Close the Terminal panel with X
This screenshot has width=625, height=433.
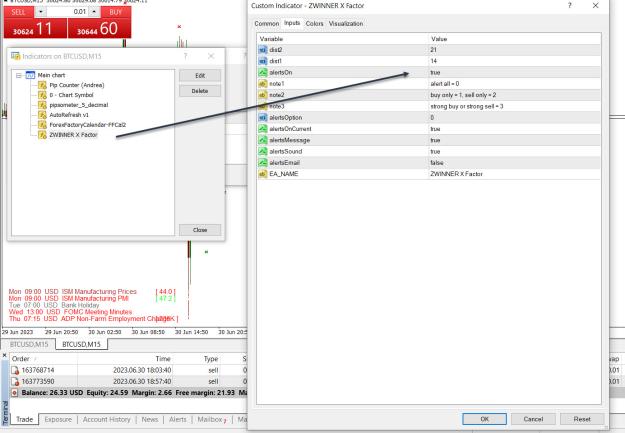tap(4, 355)
